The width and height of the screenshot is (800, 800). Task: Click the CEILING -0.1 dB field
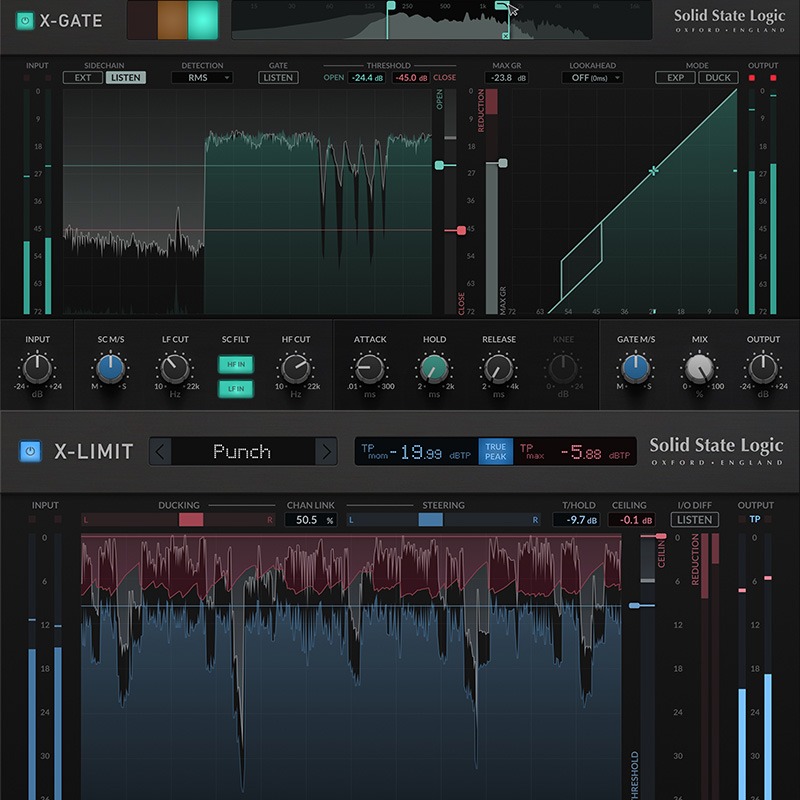pos(632,520)
